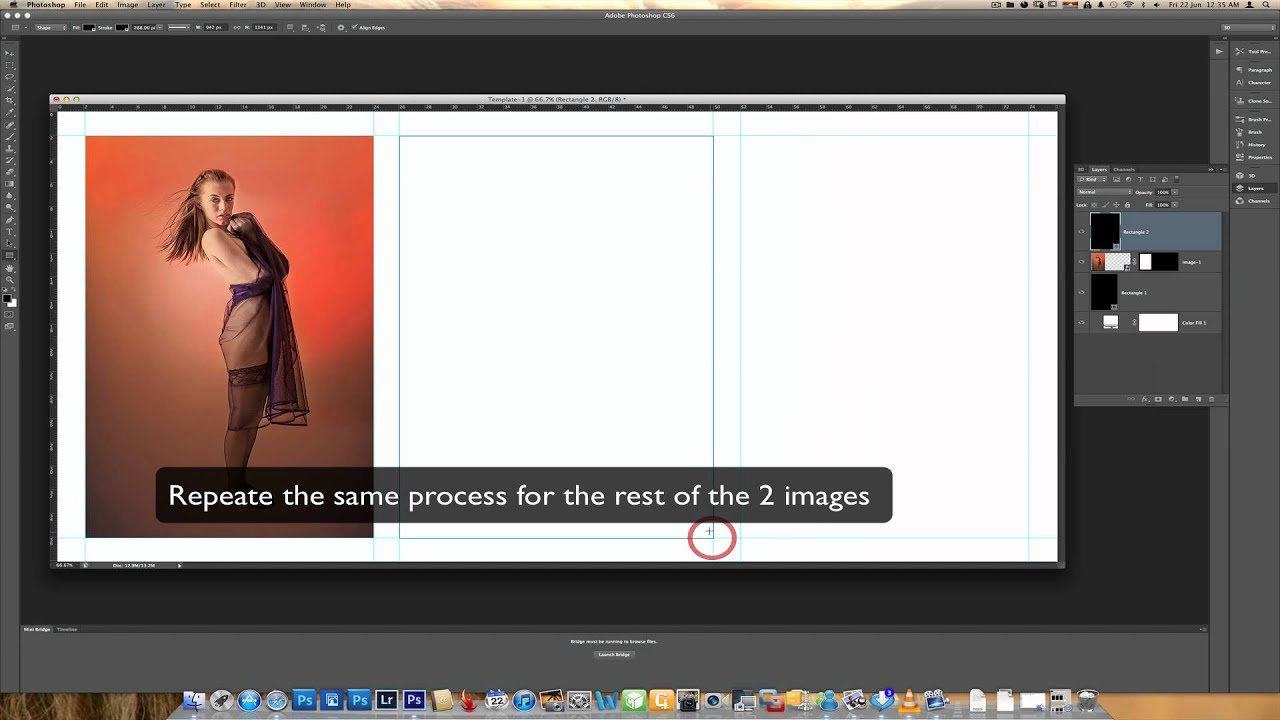1280x720 pixels.
Task: Click the Add layer mask icon
Action: (1158, 399)
